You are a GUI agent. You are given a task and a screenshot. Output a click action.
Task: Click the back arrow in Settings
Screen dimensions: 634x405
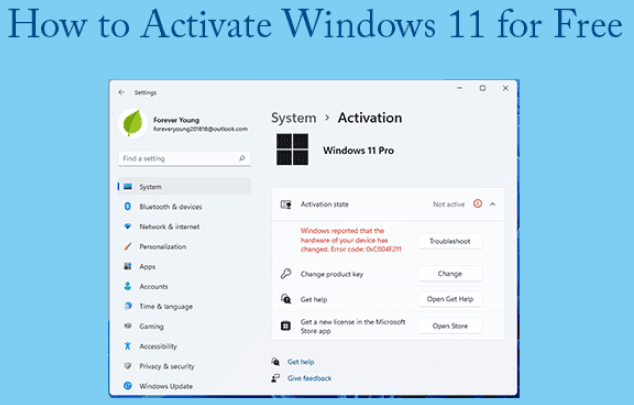pyautogui.click(x=121, y=91)
